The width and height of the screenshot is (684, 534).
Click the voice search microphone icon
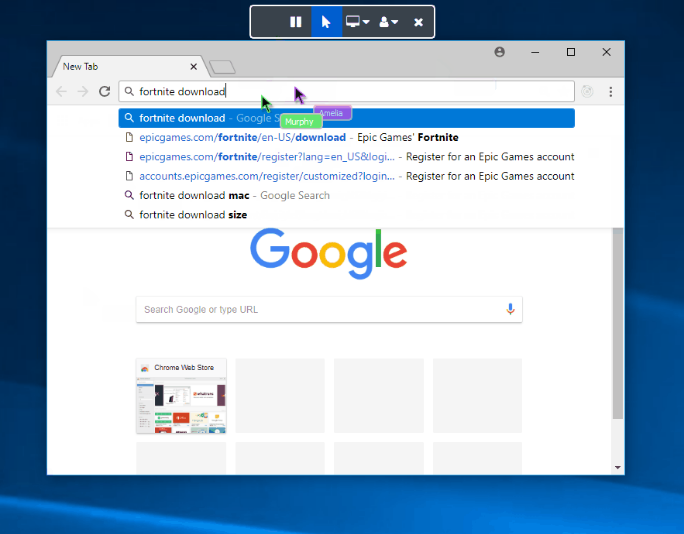pyautogui.click(x=510, y=309)
